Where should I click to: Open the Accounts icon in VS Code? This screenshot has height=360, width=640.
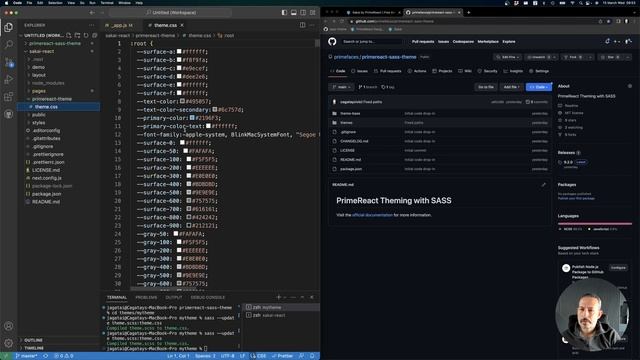click(x=9, y=326)
